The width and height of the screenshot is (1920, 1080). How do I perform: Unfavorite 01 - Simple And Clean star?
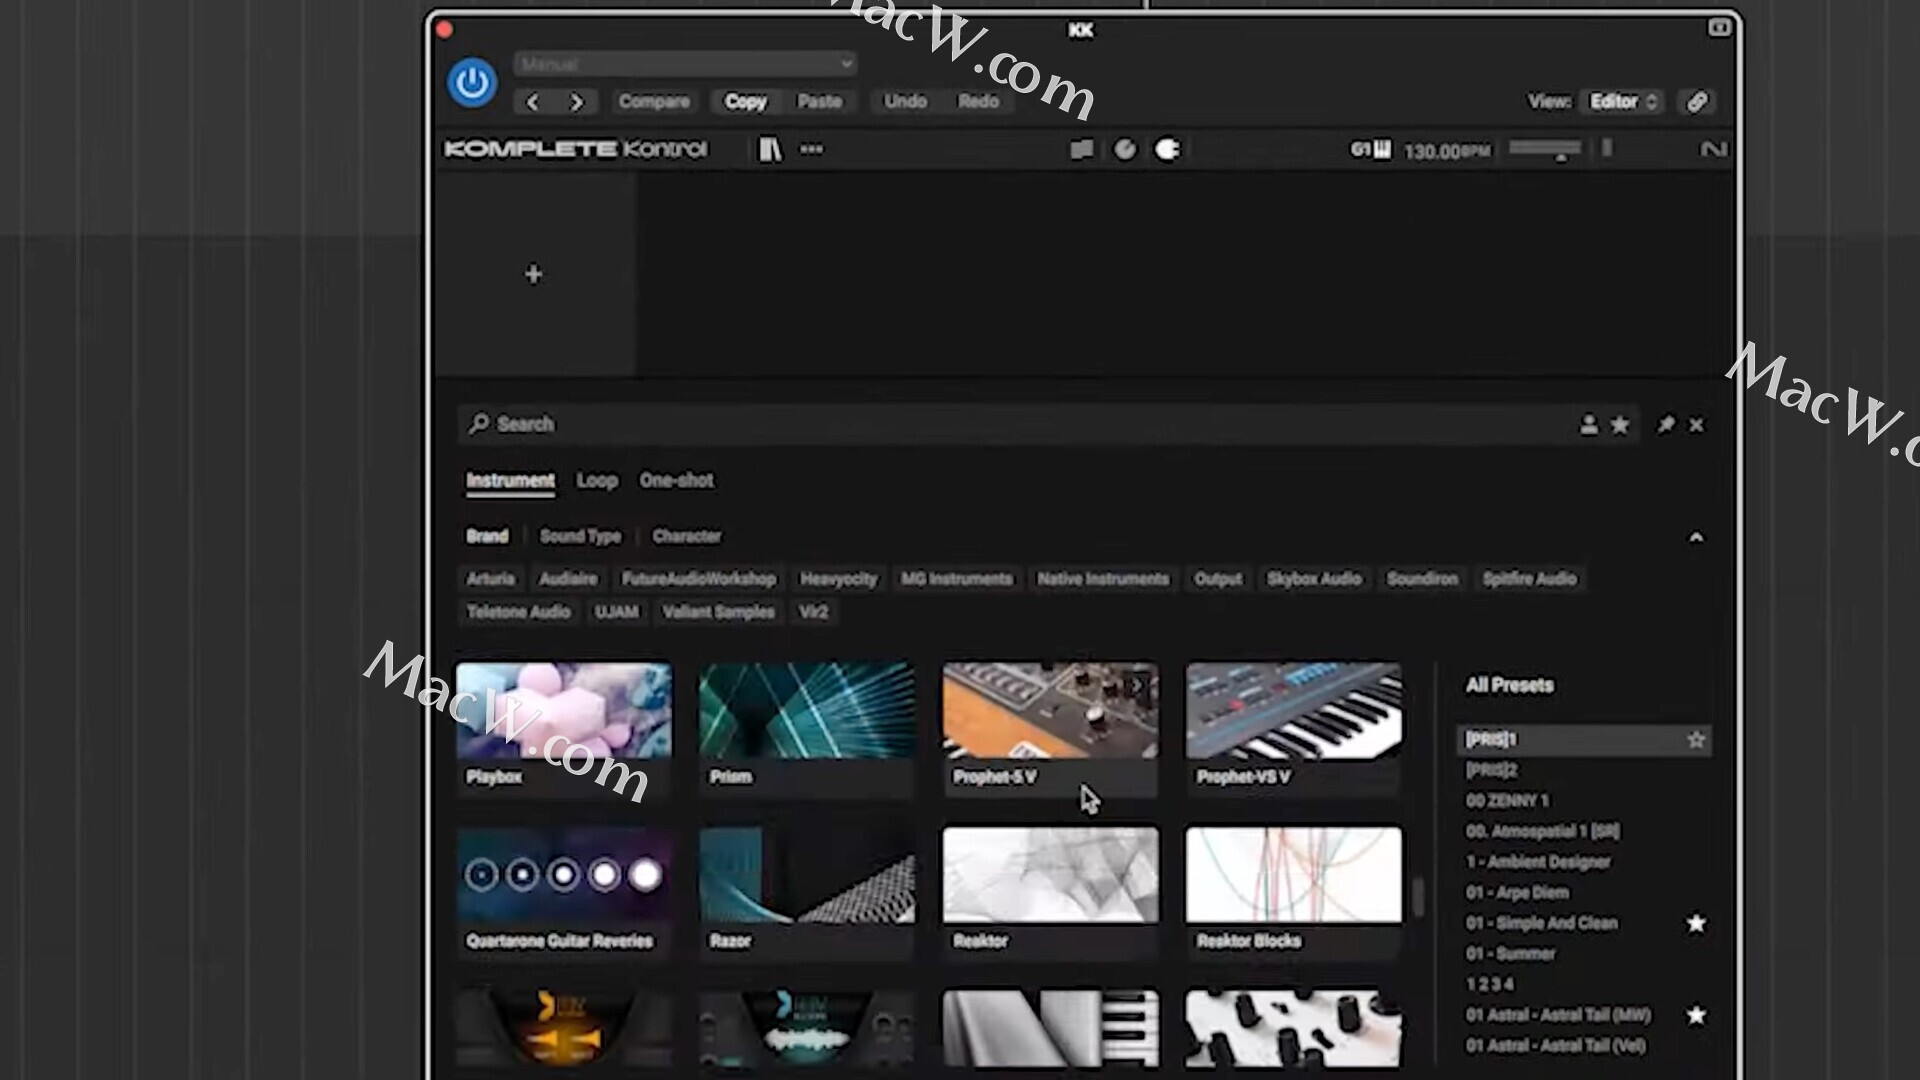(1696, 923)
